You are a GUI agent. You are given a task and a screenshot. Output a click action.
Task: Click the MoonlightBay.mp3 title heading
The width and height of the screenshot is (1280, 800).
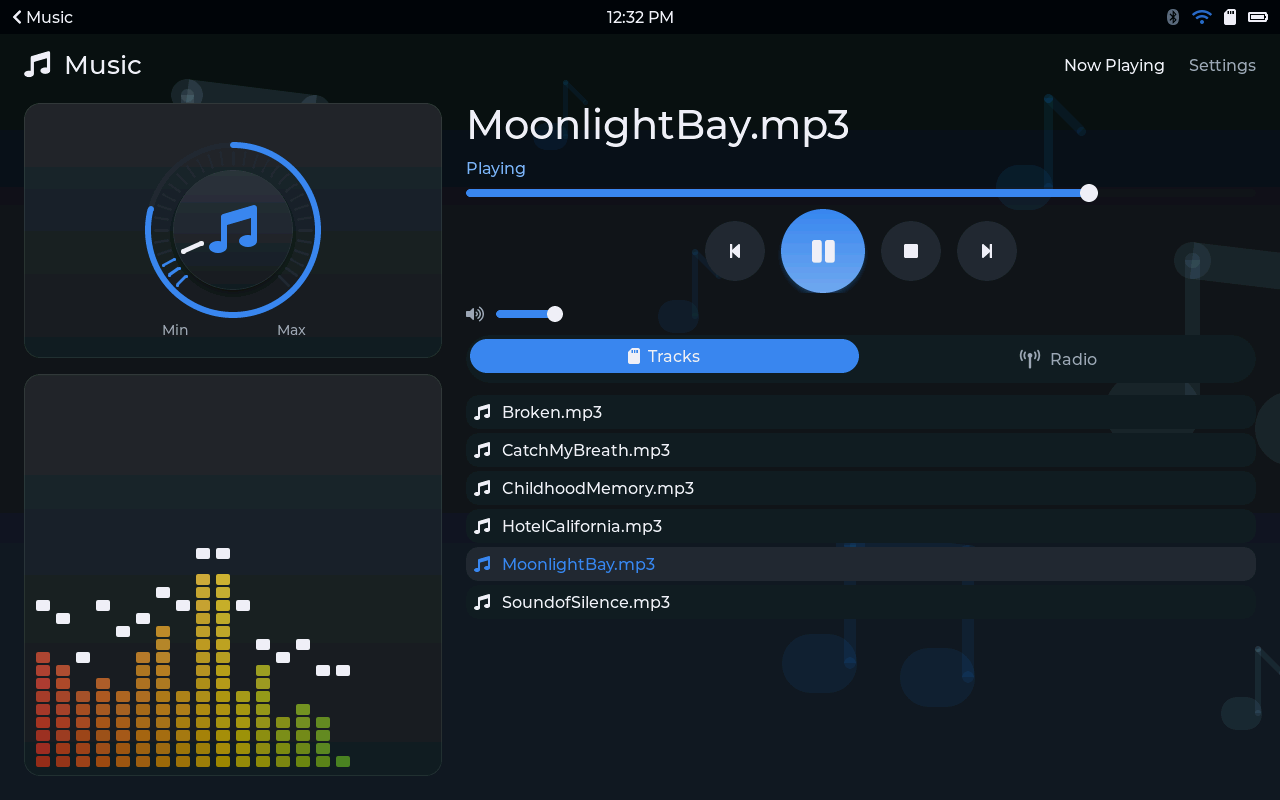[658, 125]
